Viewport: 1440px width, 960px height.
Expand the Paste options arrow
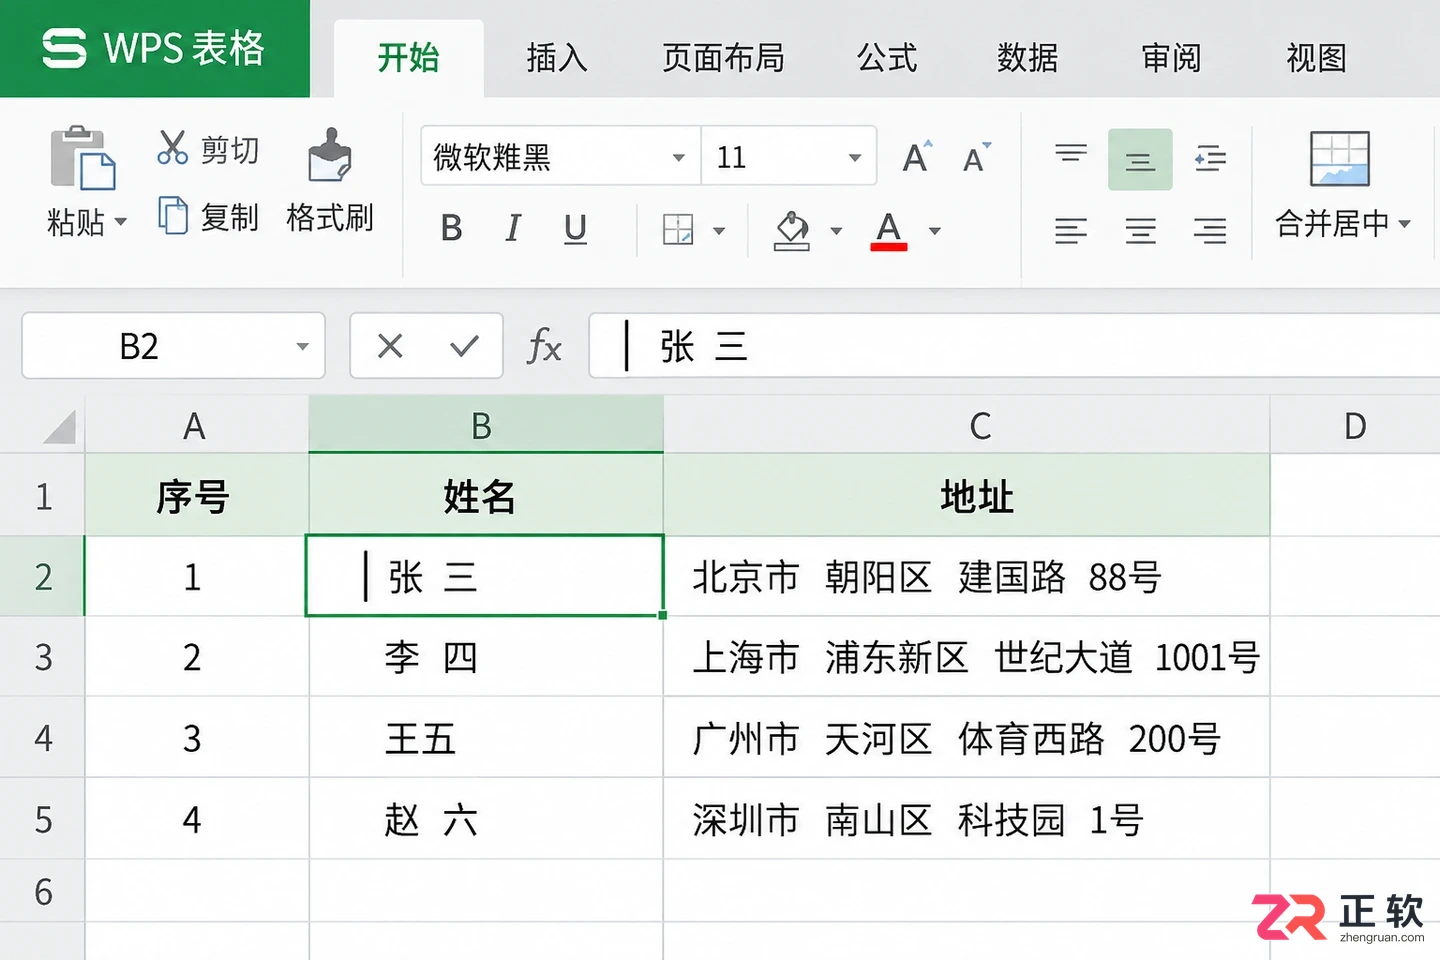point(121,221)
